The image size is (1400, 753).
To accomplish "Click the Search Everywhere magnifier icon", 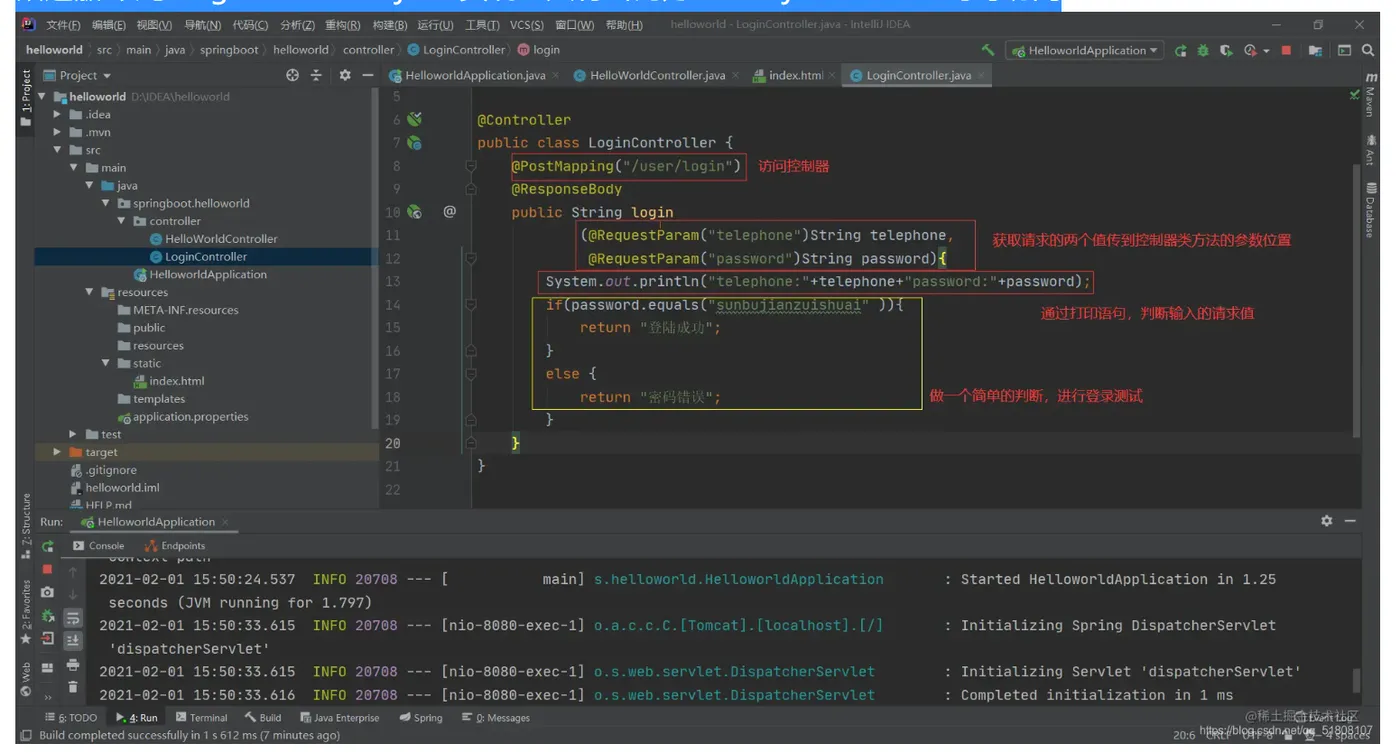I will tap(1366, 50).
